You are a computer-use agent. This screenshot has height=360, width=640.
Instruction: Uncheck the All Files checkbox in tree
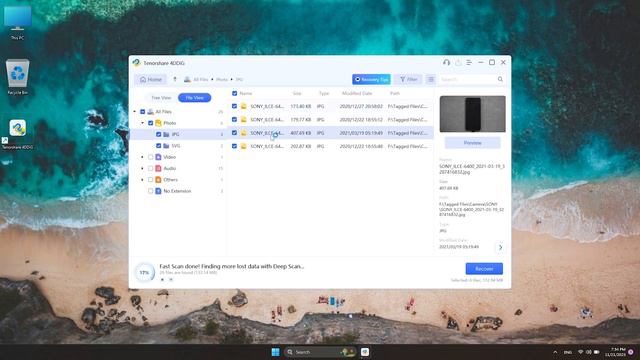(142, 111)
